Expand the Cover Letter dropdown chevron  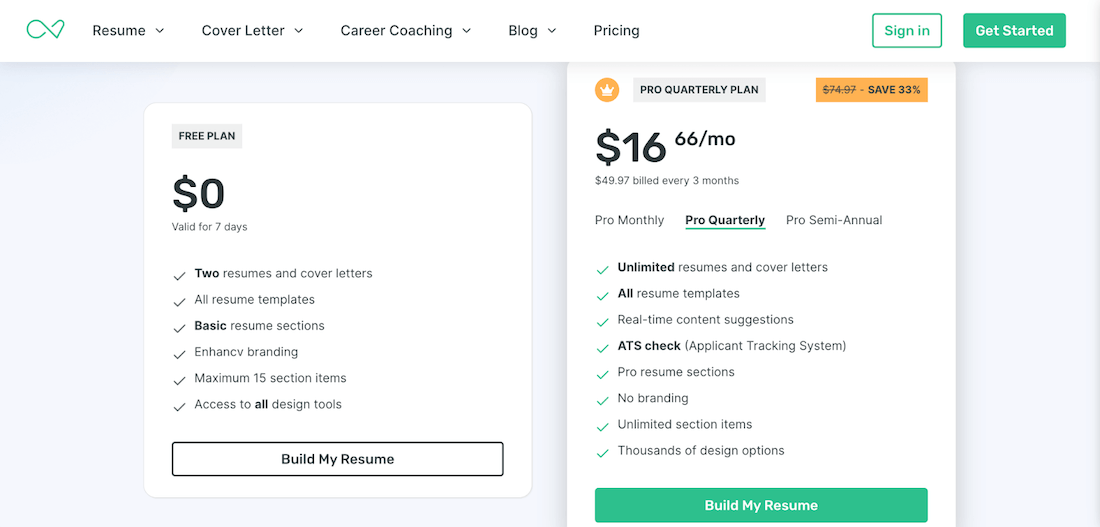pos(298,31)
